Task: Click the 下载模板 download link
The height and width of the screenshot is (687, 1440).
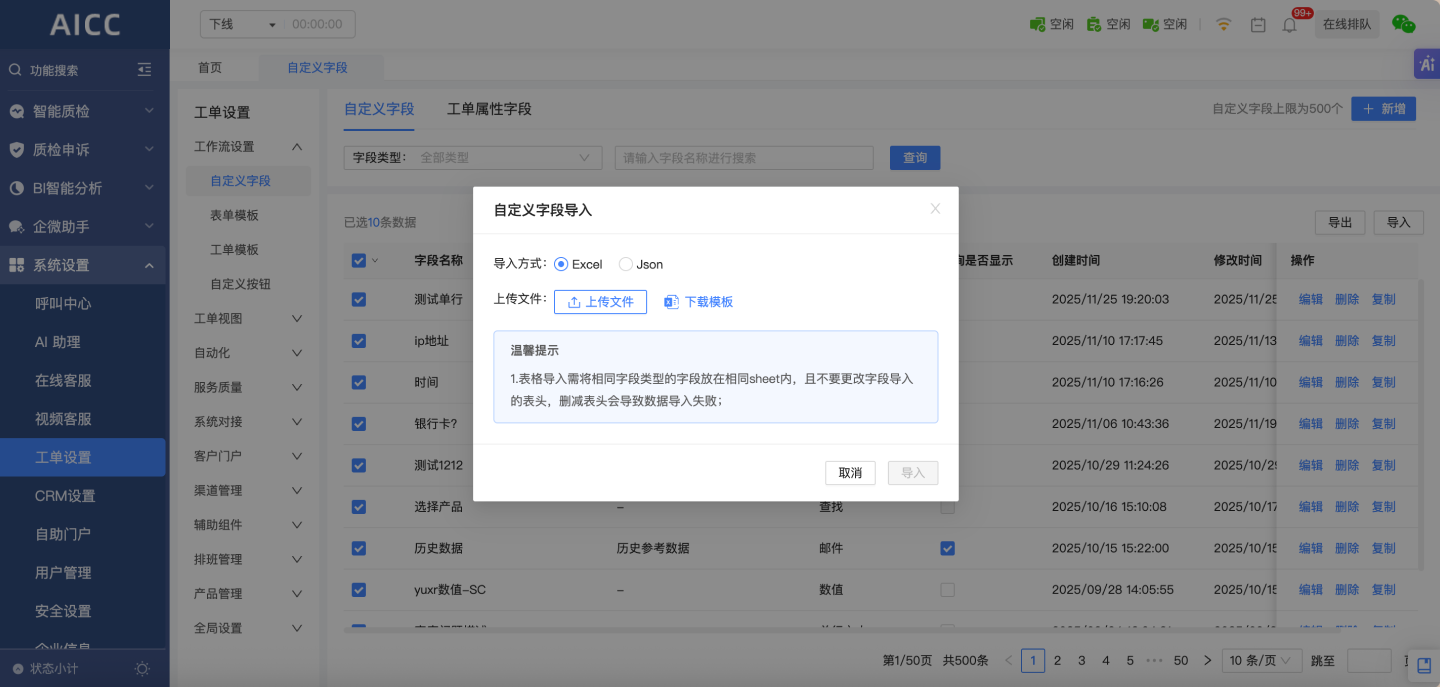Action: [x=699, y=302]
